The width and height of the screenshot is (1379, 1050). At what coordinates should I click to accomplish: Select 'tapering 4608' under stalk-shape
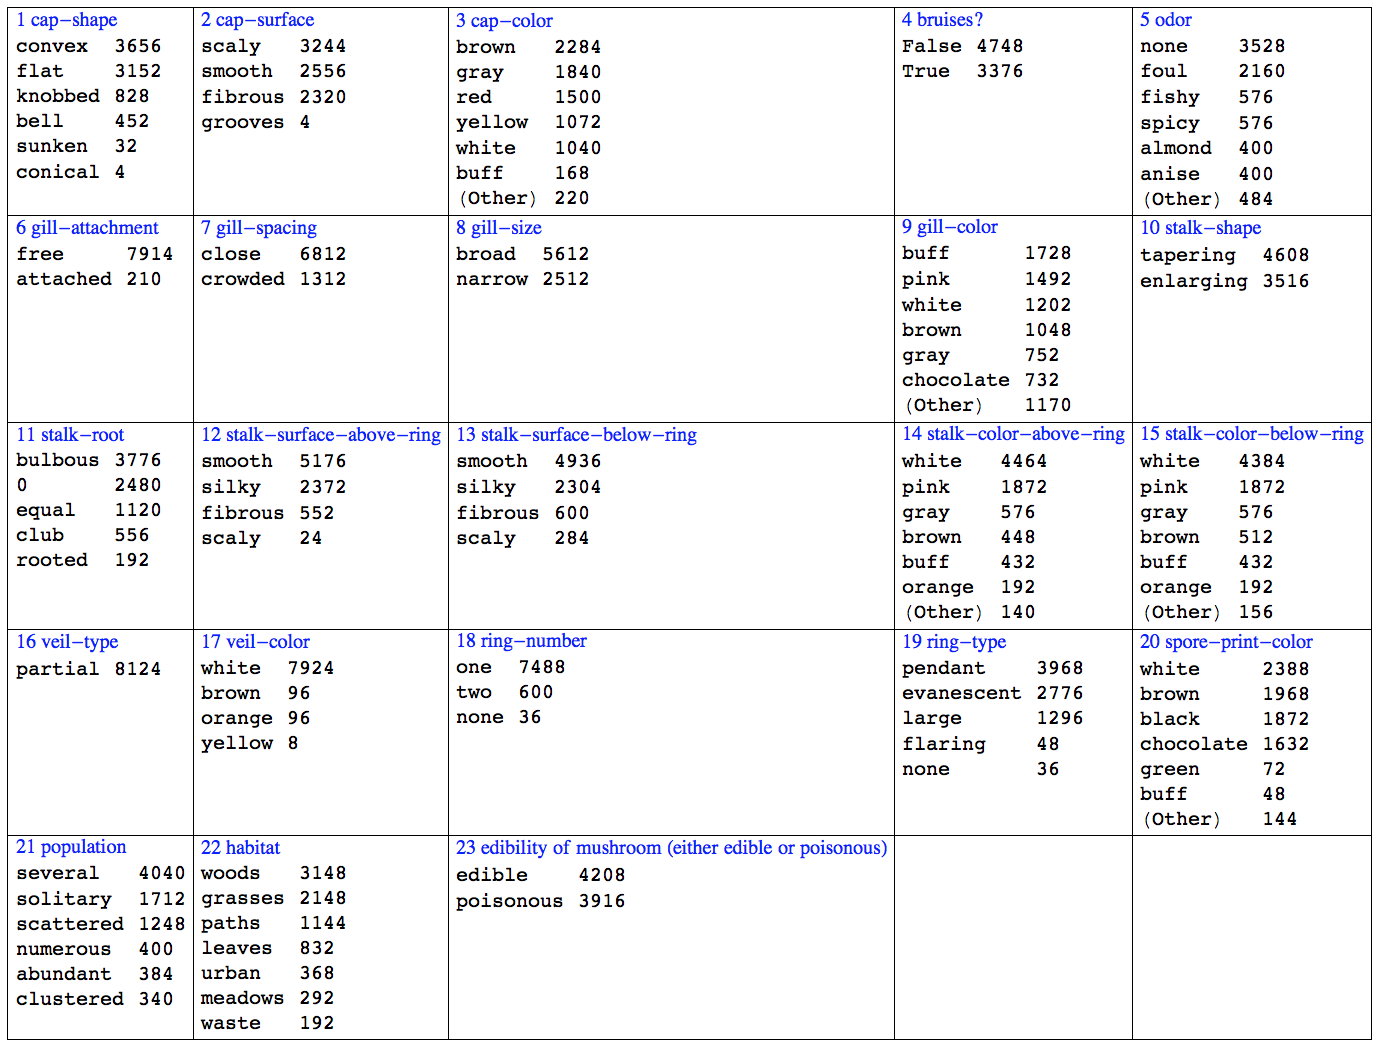(x=1224, y=255)
